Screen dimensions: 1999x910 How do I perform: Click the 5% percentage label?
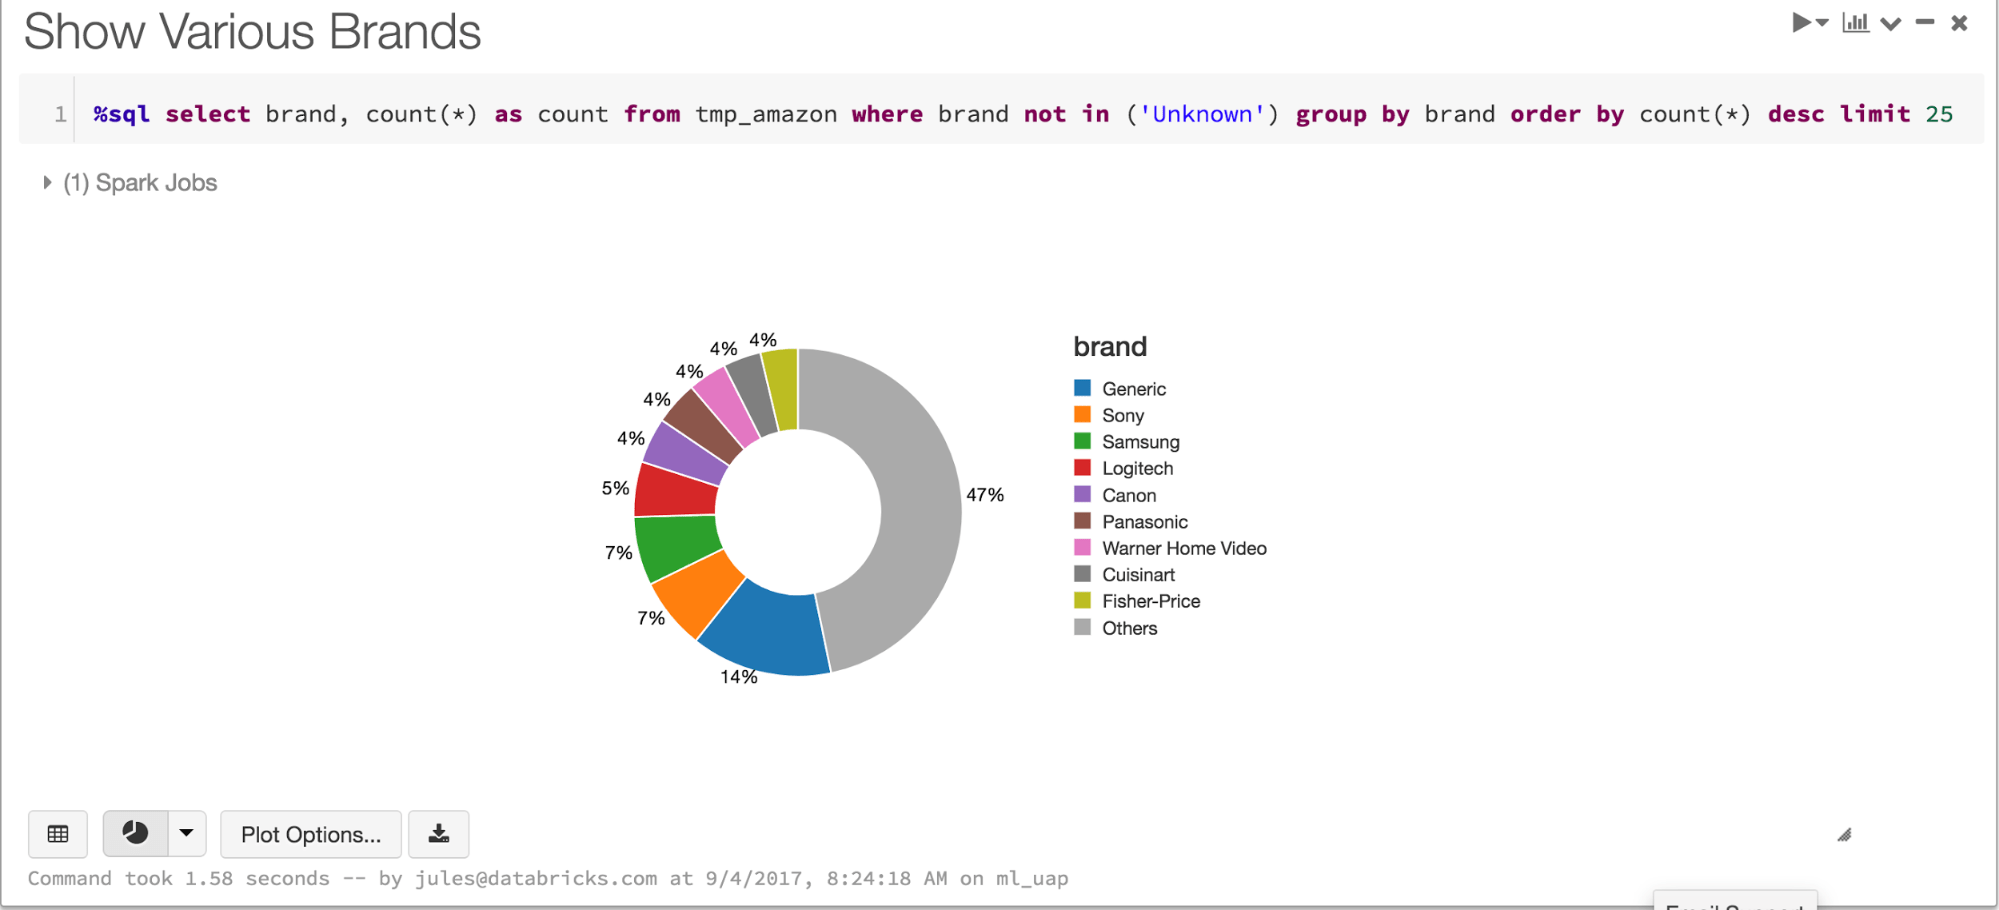click(x=615, y=488)
